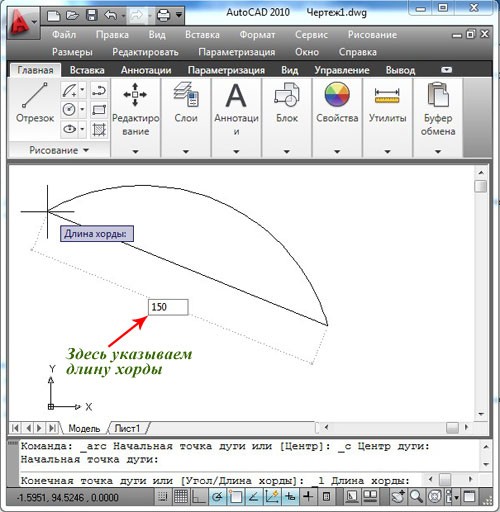Select the Отрезок line tool
The image size is (500, 512).
click(35, 103)
